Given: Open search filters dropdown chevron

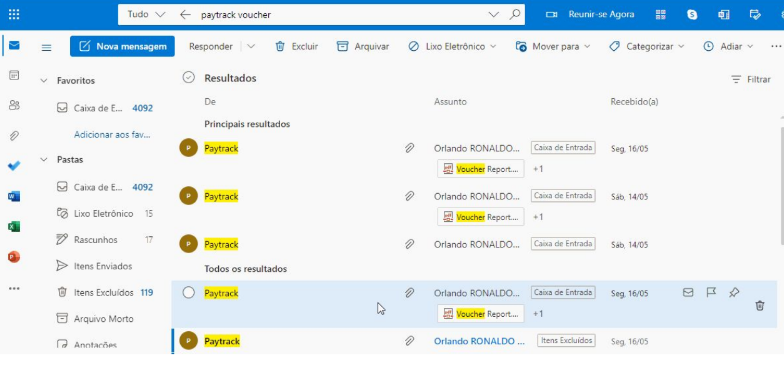Looking at the screenshot, I should point(494,14).
